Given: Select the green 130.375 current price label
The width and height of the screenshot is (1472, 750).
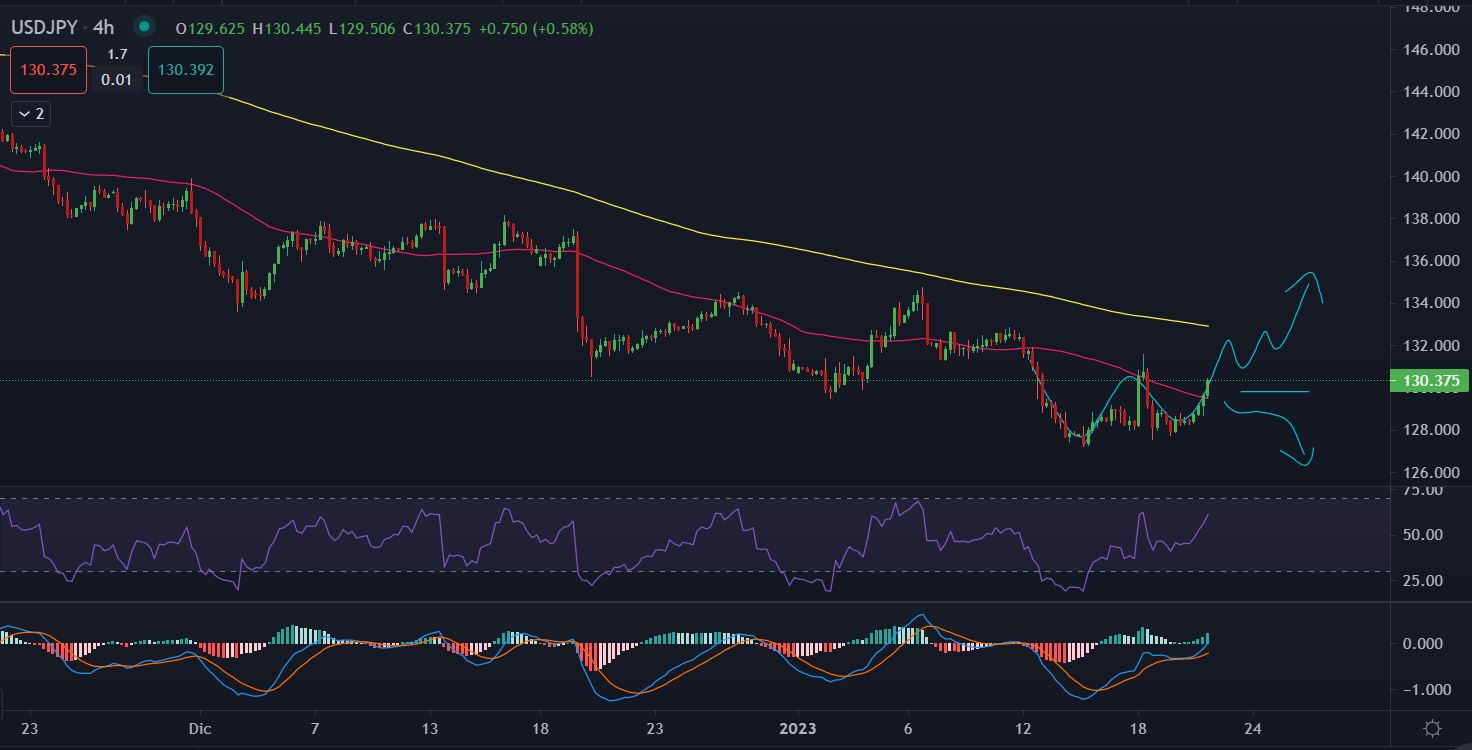Looking at the screenshot, I should pos(1430,380).
